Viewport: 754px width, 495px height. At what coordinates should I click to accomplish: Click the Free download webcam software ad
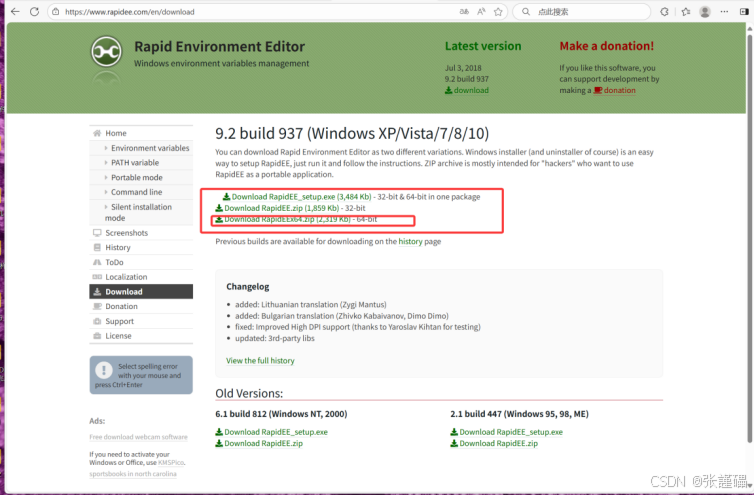(138, 437)
